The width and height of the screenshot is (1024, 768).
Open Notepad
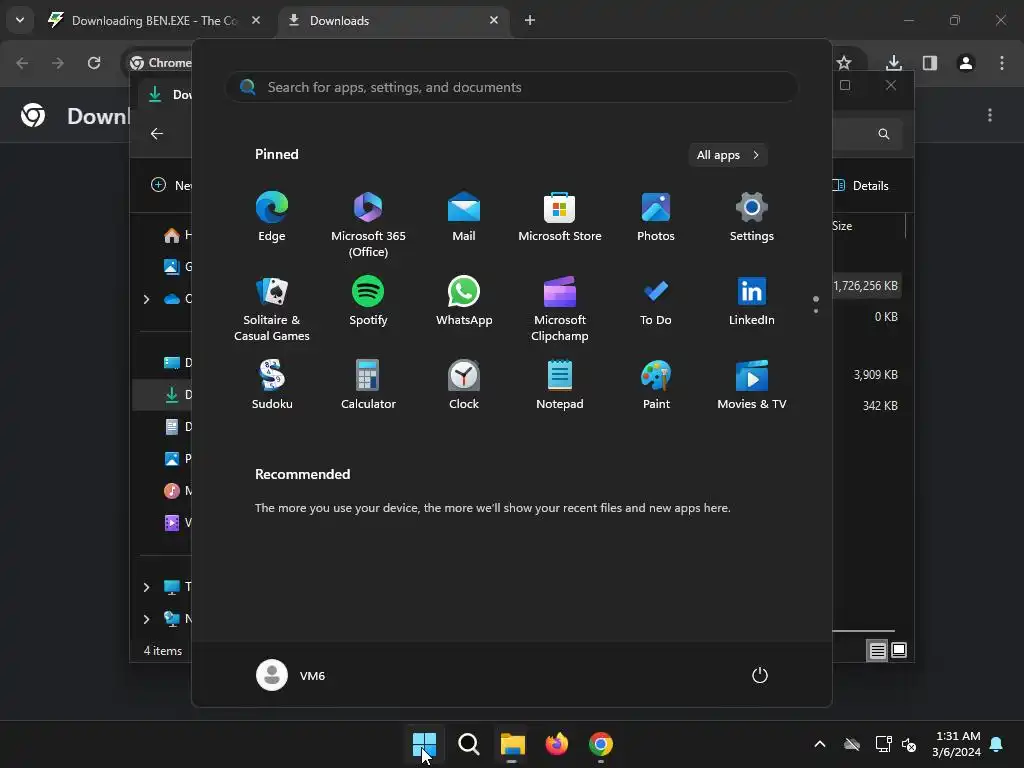coord(560,385)
